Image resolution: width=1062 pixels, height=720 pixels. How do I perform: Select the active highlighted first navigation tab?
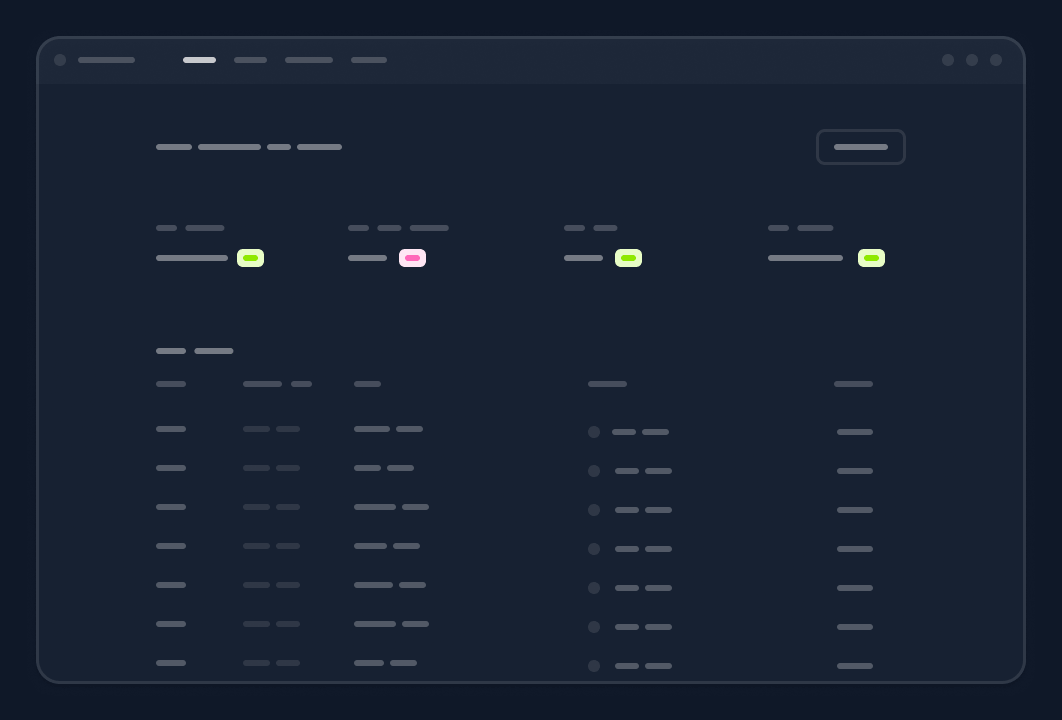coord(199,60)
